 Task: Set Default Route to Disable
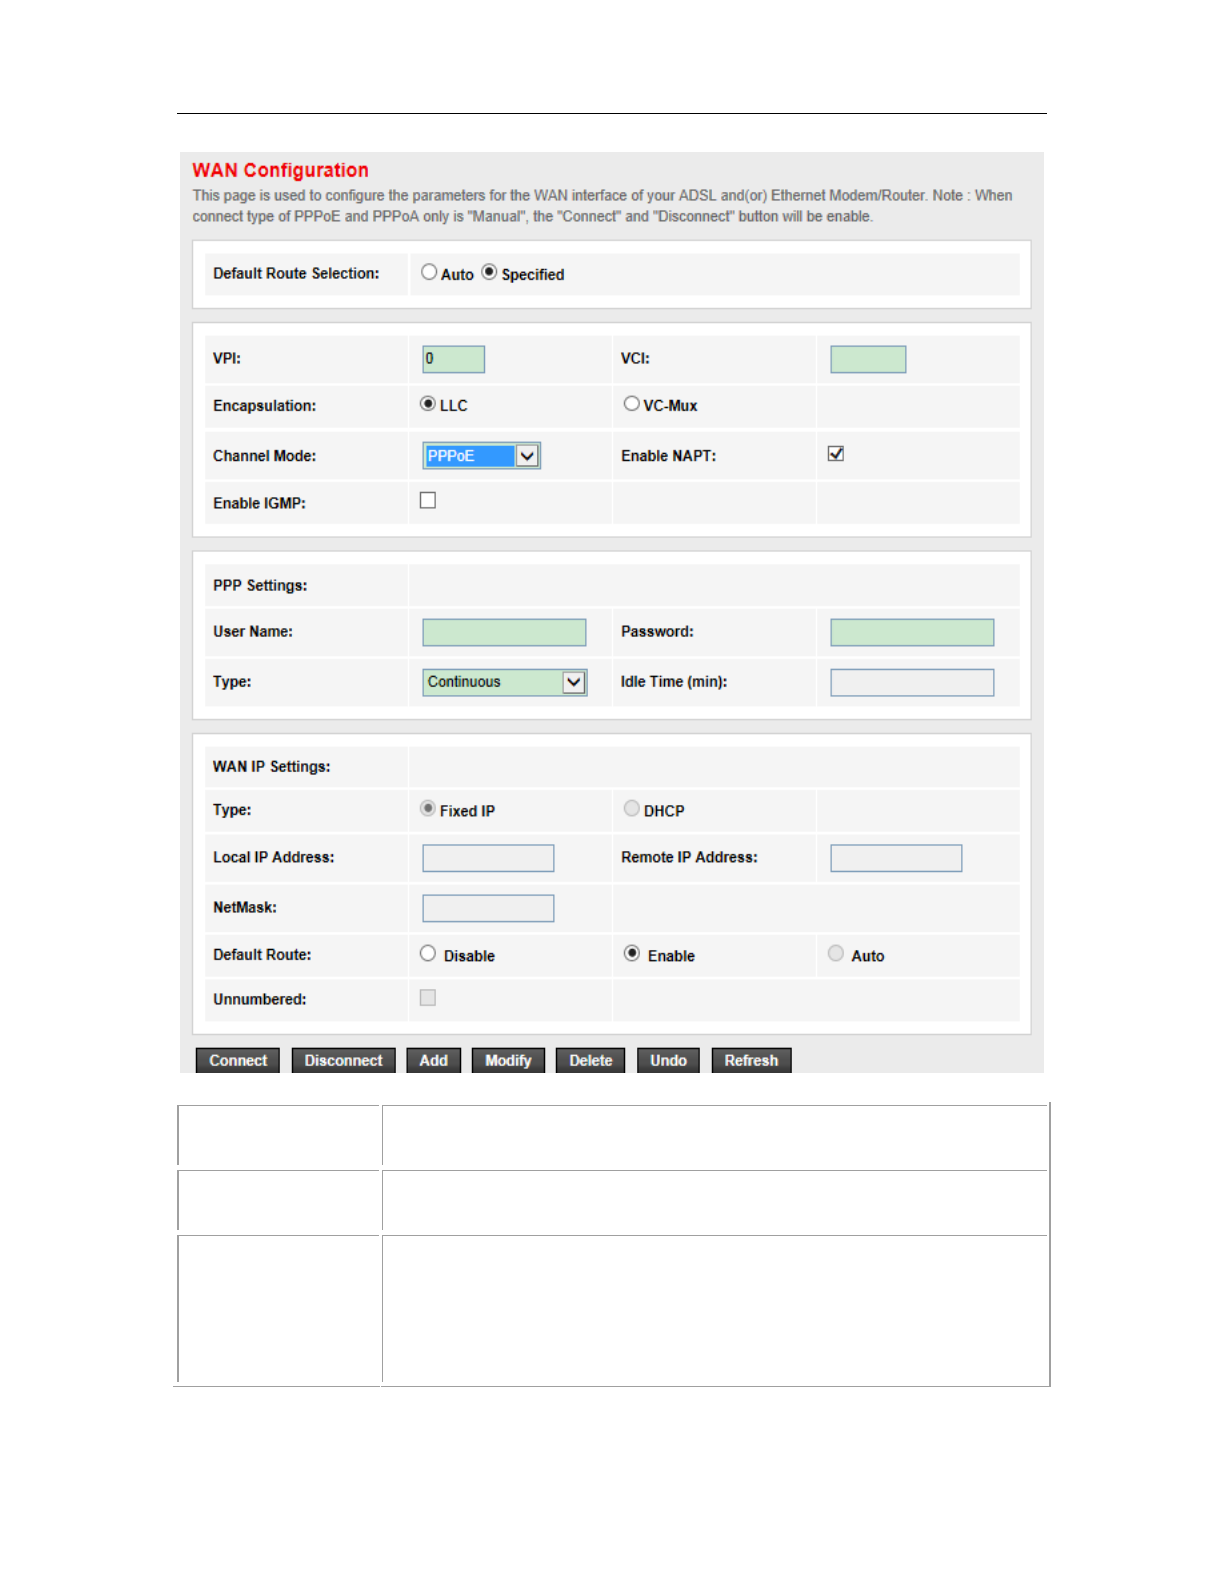coord(428,953)
